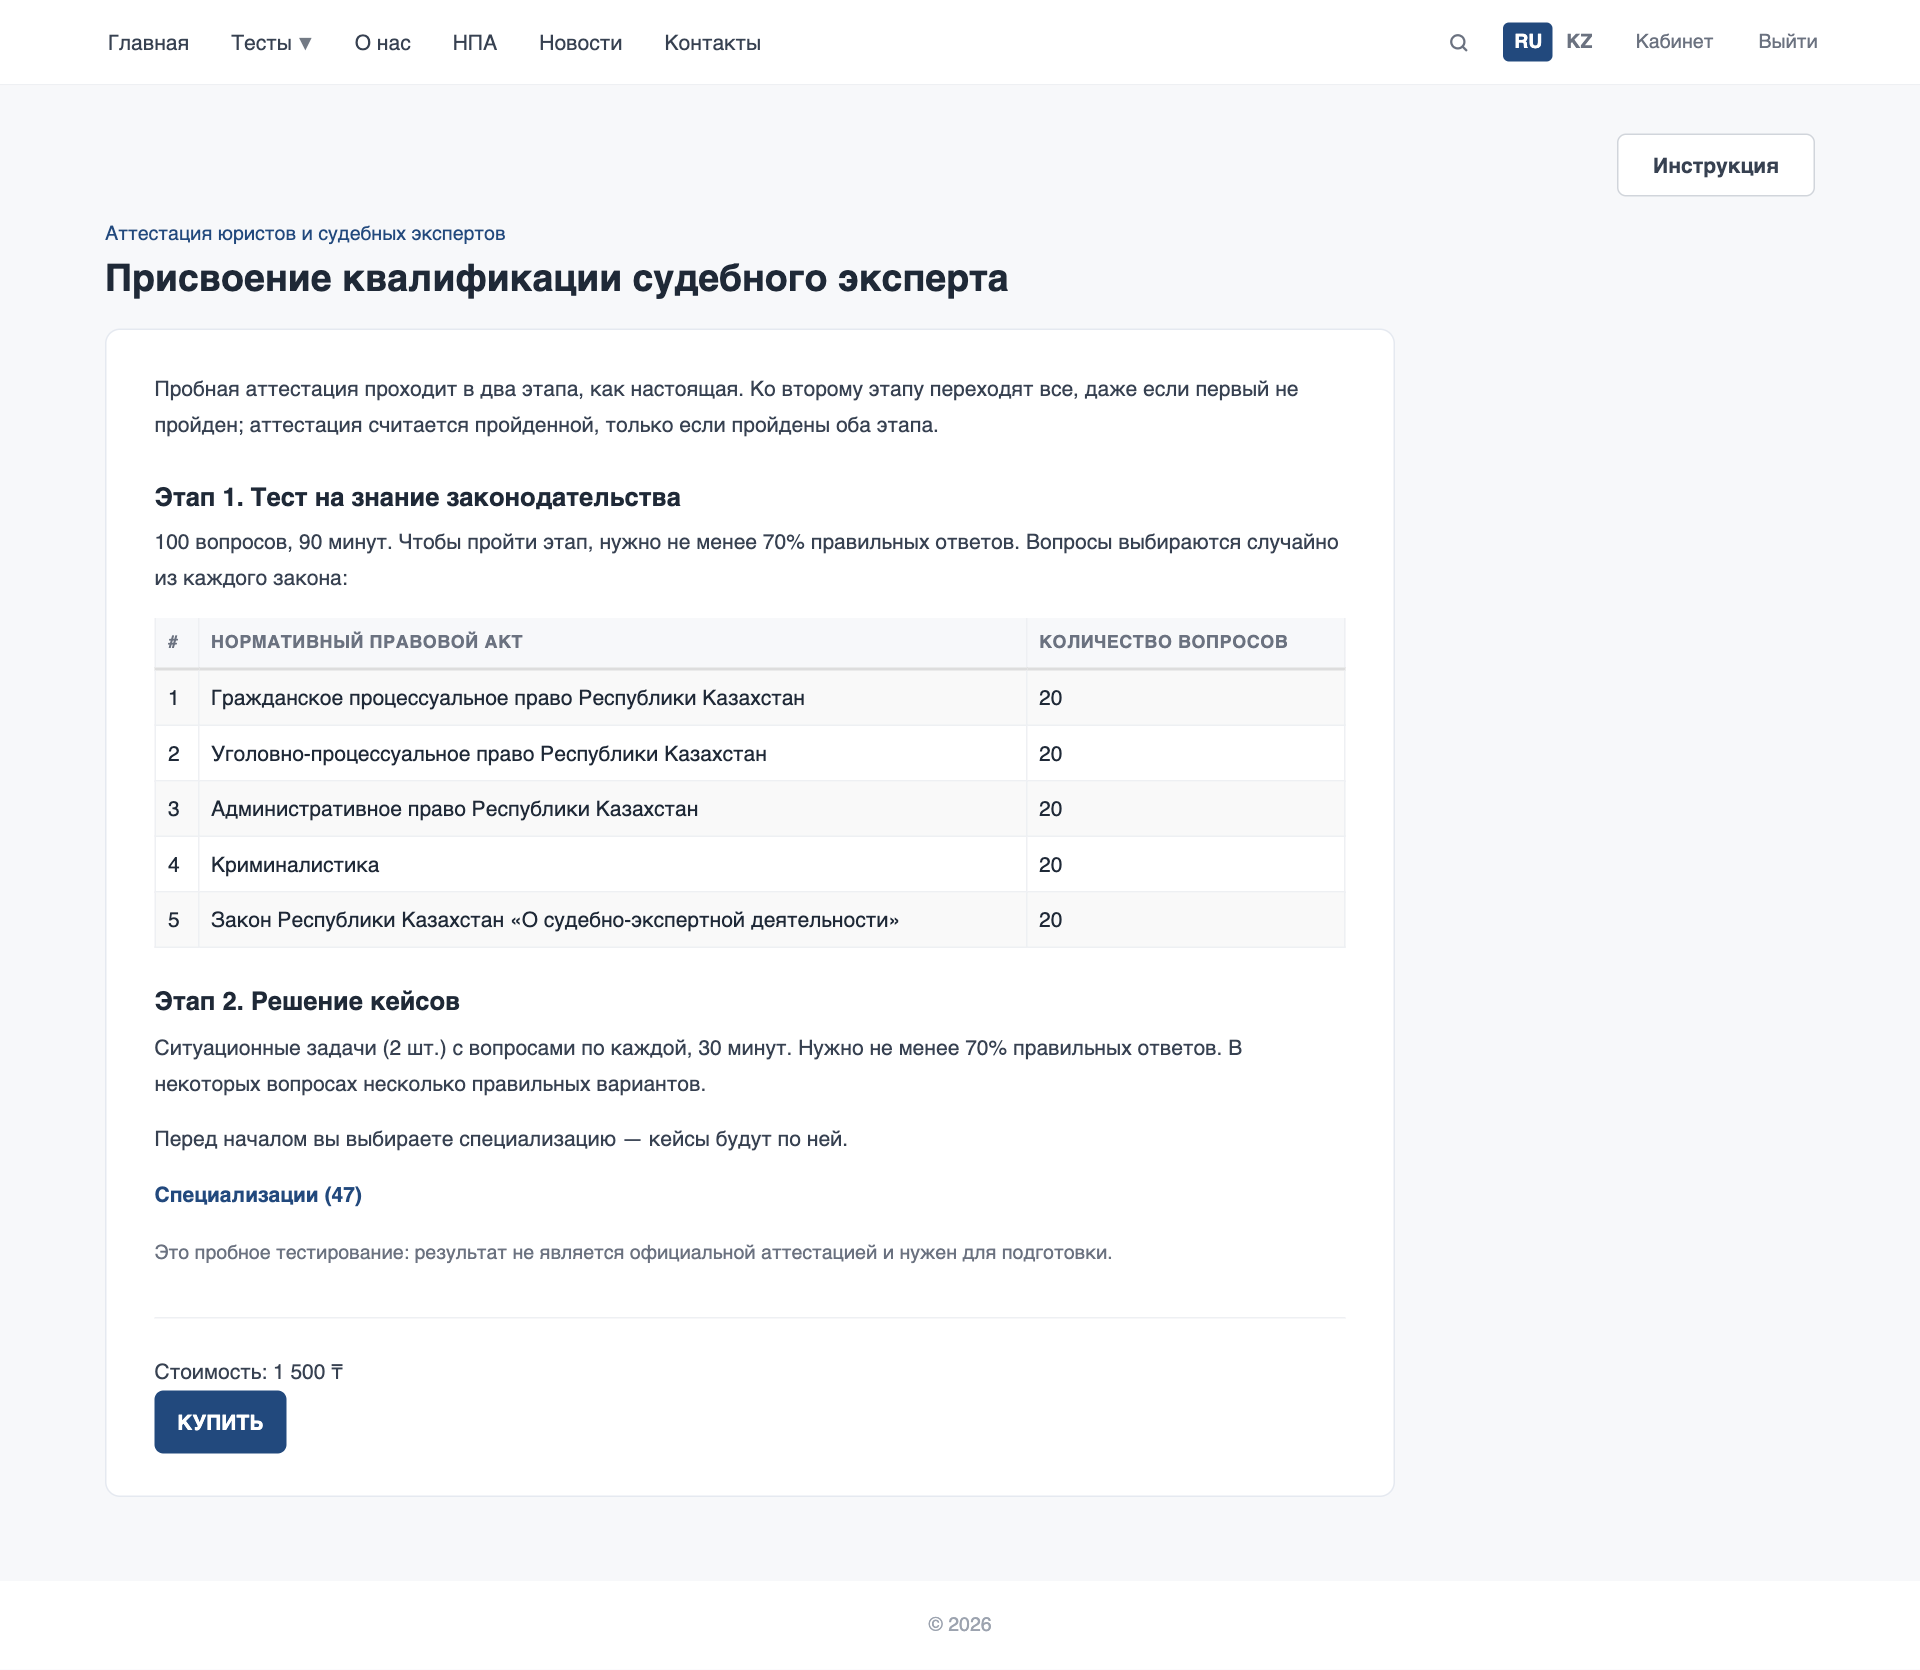
Task: Open Кабинет link
Action: click(x=1674, y=42)
